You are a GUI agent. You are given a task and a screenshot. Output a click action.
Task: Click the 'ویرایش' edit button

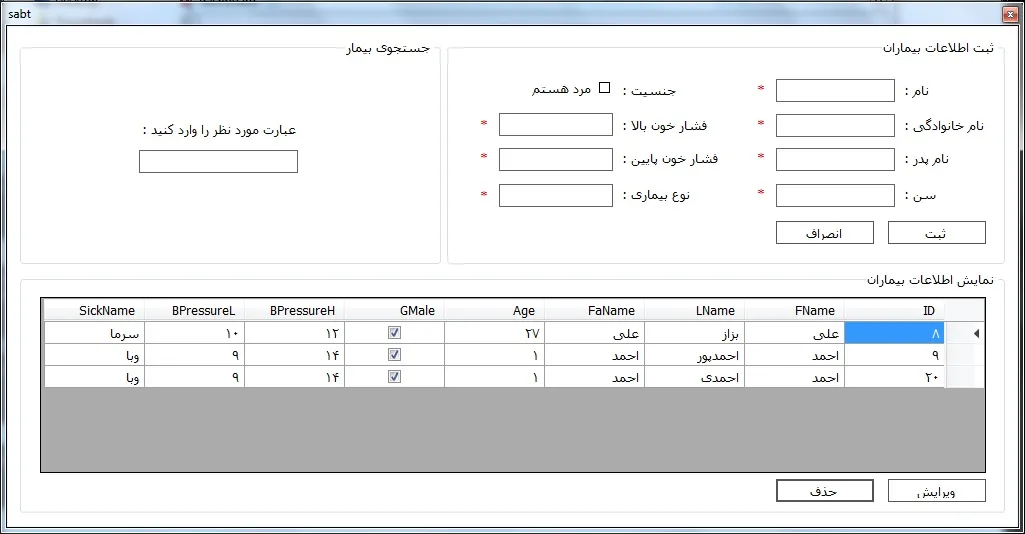pyautogui.click(x=936, y=491)
